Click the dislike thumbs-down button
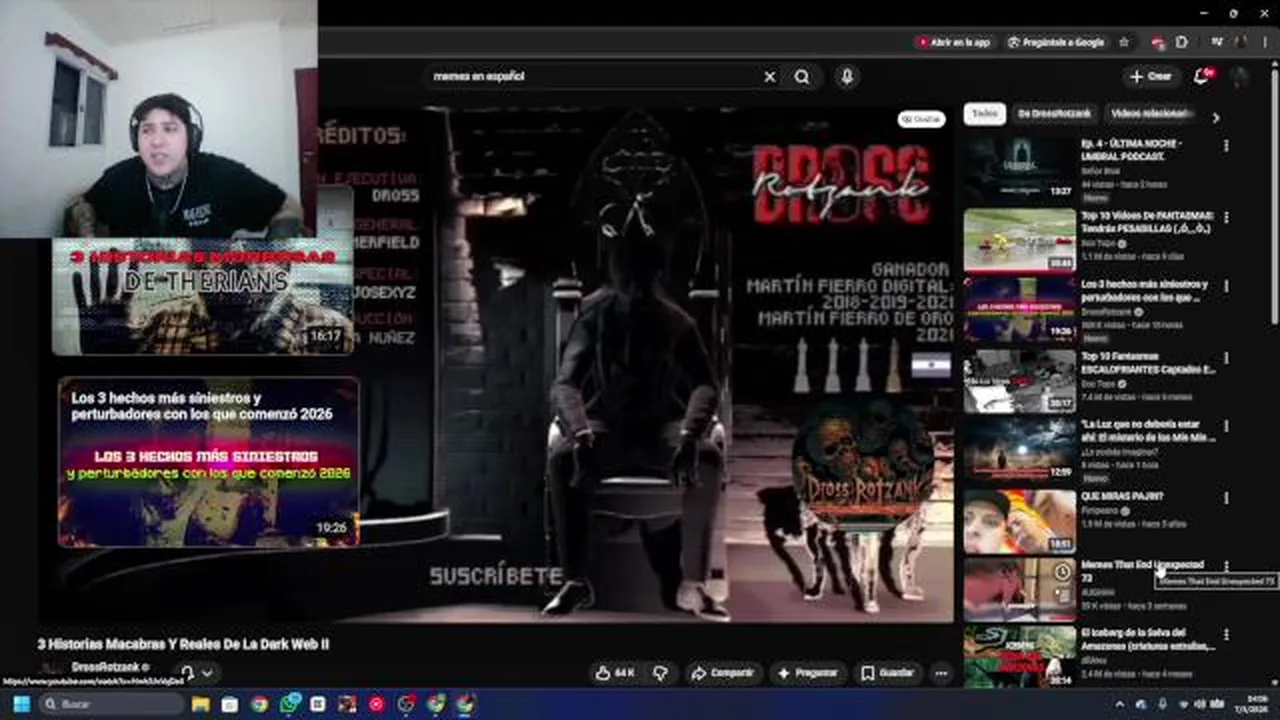This screenshot has width=1280, height=720. coord(660,673)
